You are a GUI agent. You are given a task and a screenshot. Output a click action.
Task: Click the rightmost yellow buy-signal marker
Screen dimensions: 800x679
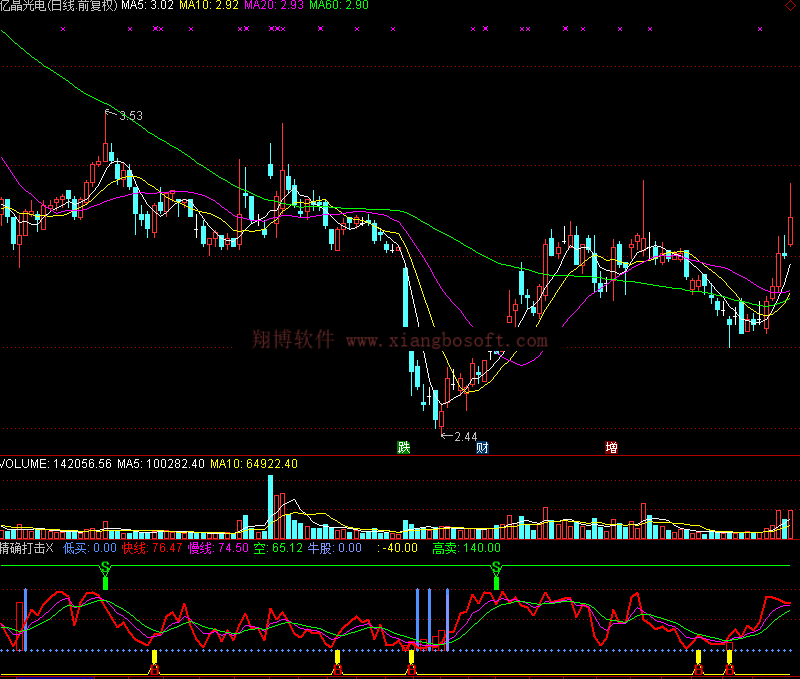pyautogui.click(x=729, y=658)
